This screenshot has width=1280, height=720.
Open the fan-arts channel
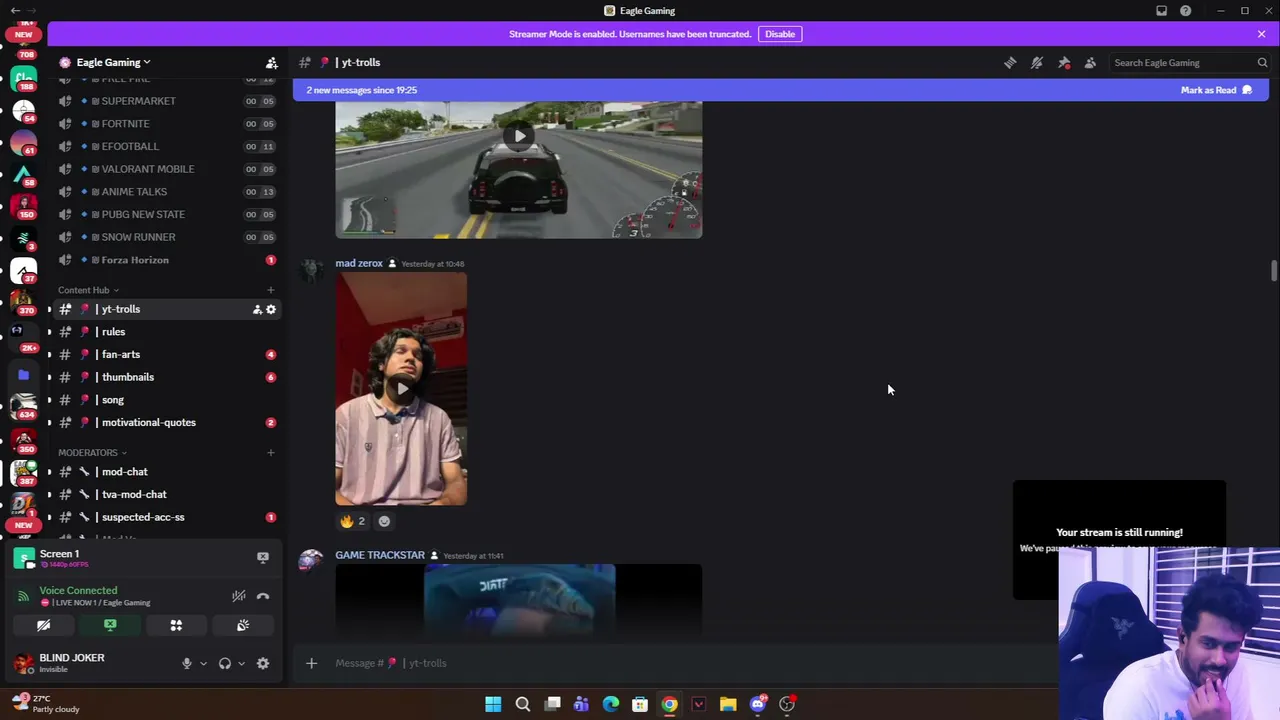point(166,354)
